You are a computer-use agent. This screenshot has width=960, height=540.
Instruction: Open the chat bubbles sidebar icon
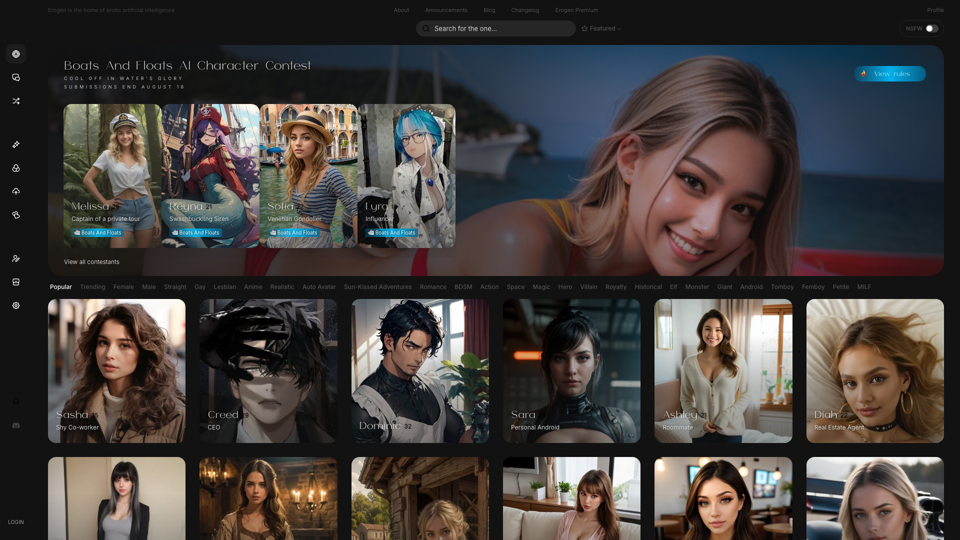pos(16,77)
